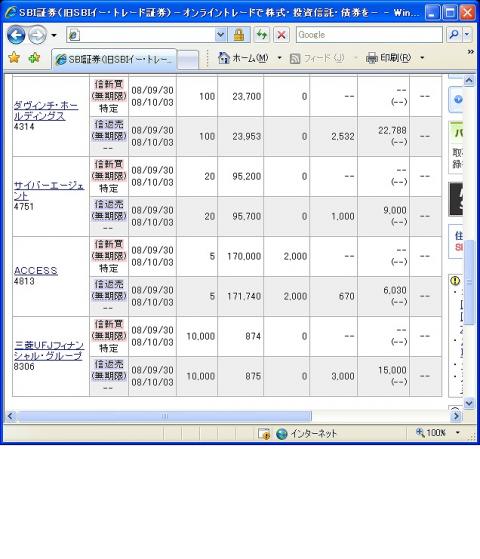Select the SBI証券 browser tab
Screen dimensions: 480x559
tap(114, 59)
